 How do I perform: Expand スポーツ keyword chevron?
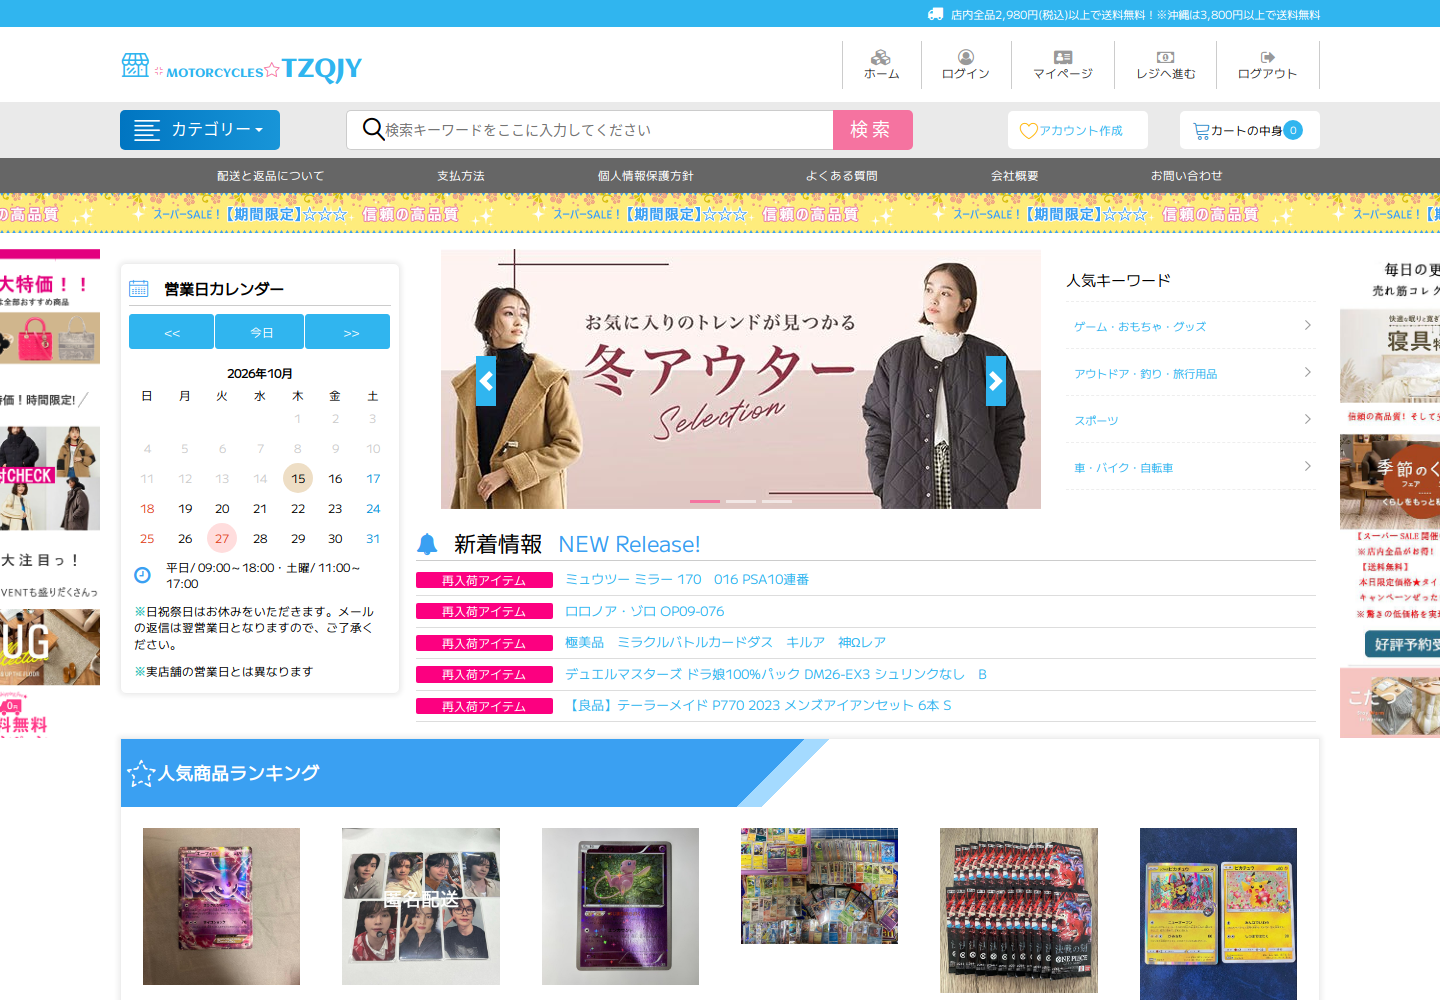[1307, 419]
